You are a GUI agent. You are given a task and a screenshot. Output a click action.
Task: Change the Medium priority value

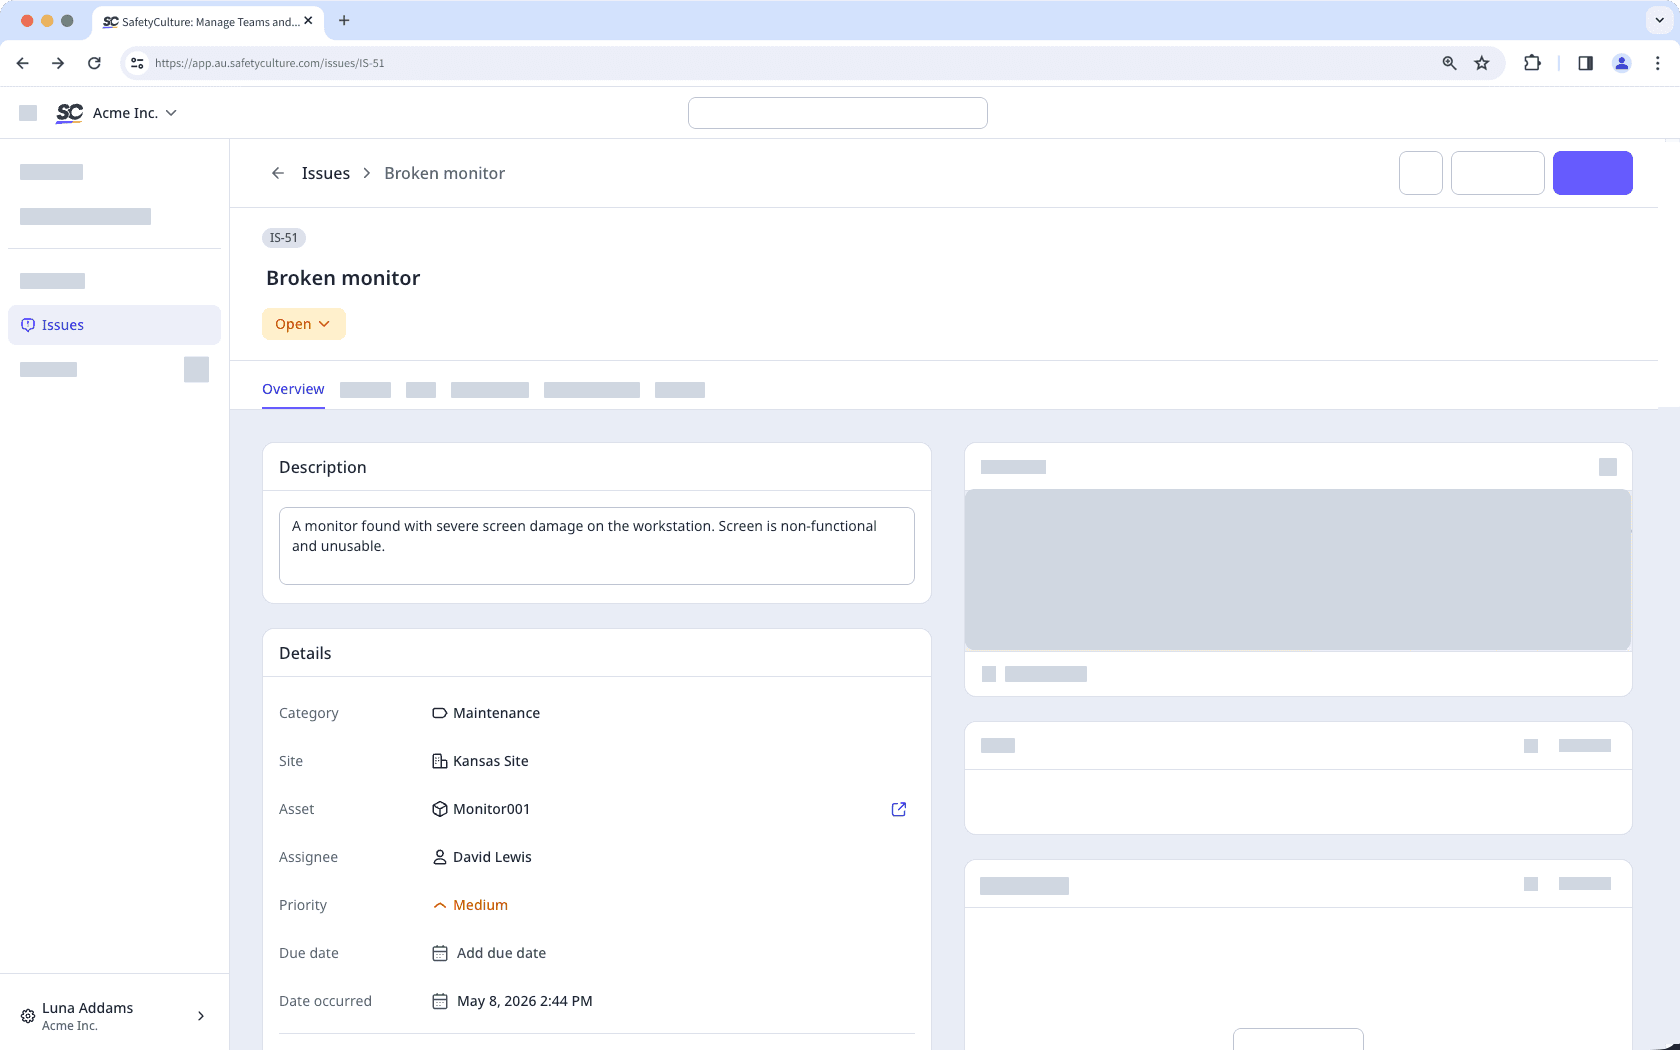coord(470,905)
